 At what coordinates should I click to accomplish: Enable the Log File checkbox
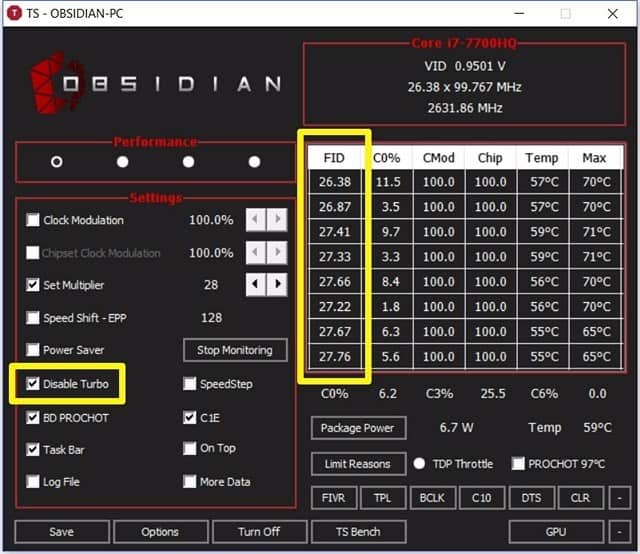pyautogui.click(x=33, y=481)
